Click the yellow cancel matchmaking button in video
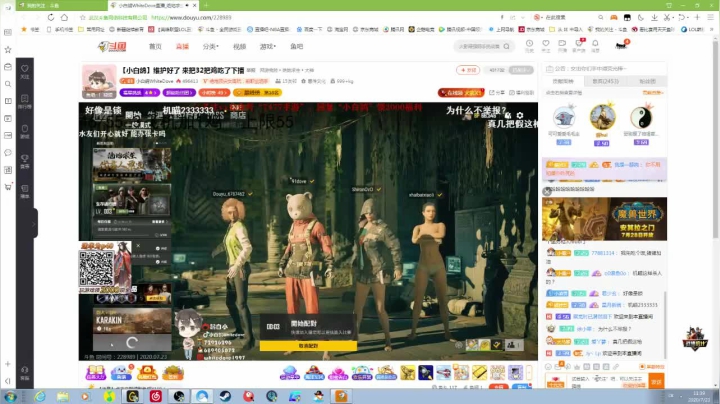This screenshot has height=404, width=720. point(308,346)
